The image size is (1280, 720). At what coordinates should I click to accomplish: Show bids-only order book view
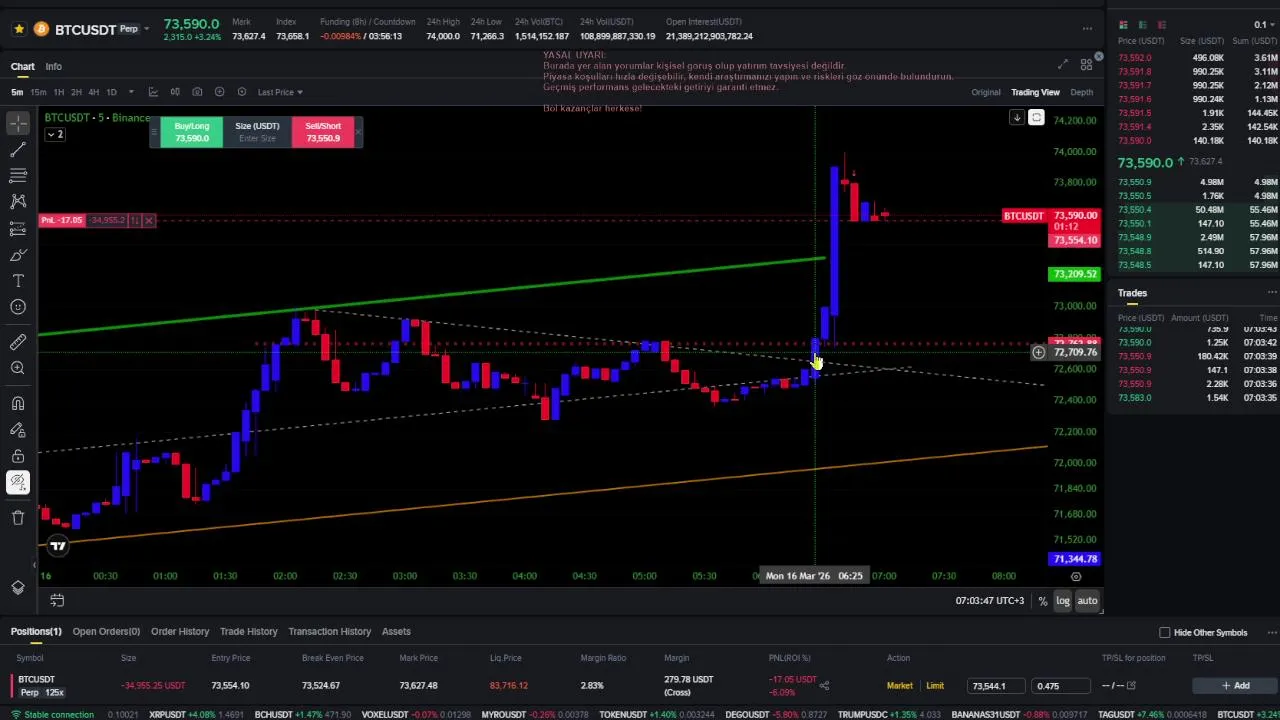[1142, 25]
